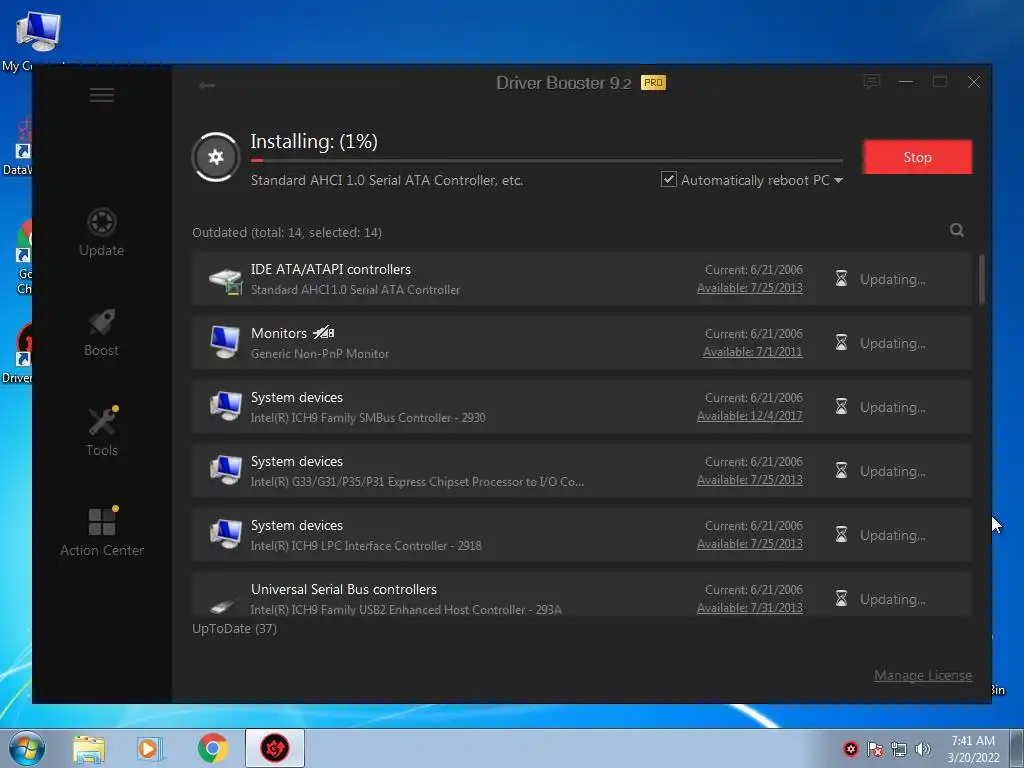Image resolution: width=1024 pixels, height=768 pixels.
Task: Click the PRO badge next to title
Action: click(x=653, y=82)
